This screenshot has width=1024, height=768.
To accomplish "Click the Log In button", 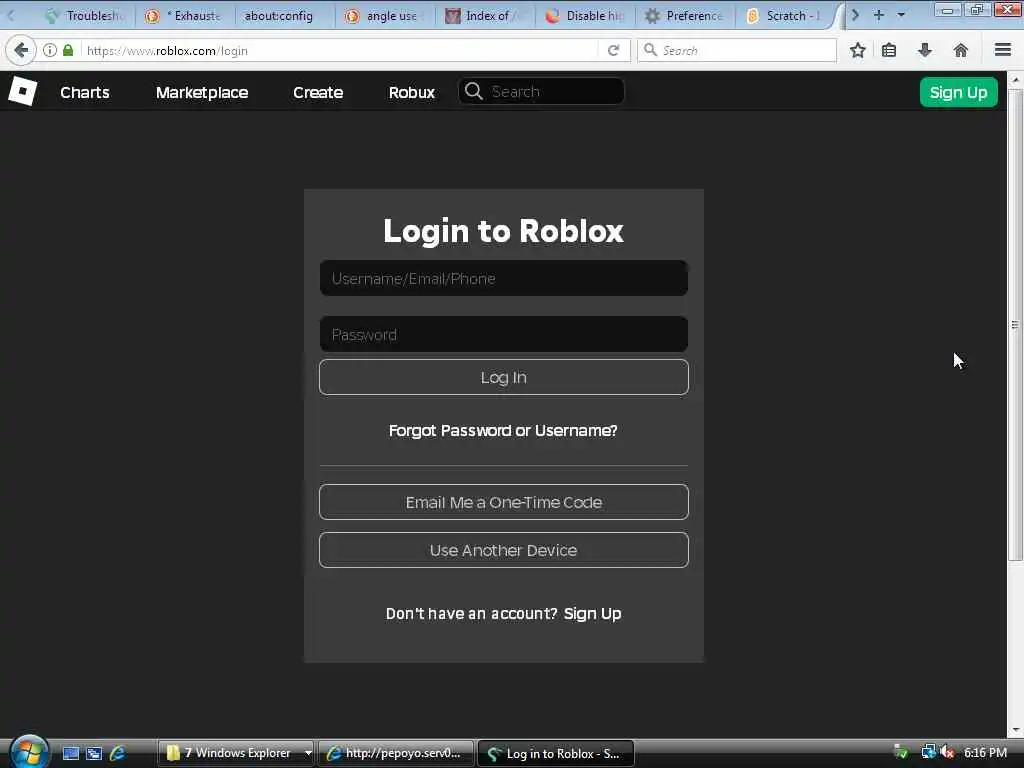I will (x=504, y=377).
